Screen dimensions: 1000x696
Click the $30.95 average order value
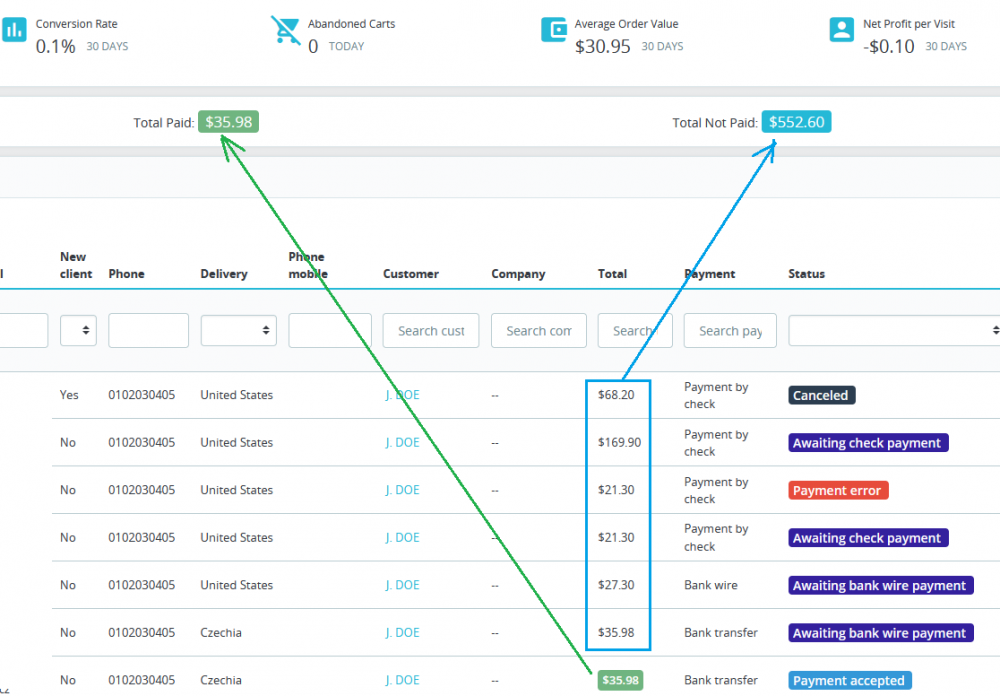603,47
